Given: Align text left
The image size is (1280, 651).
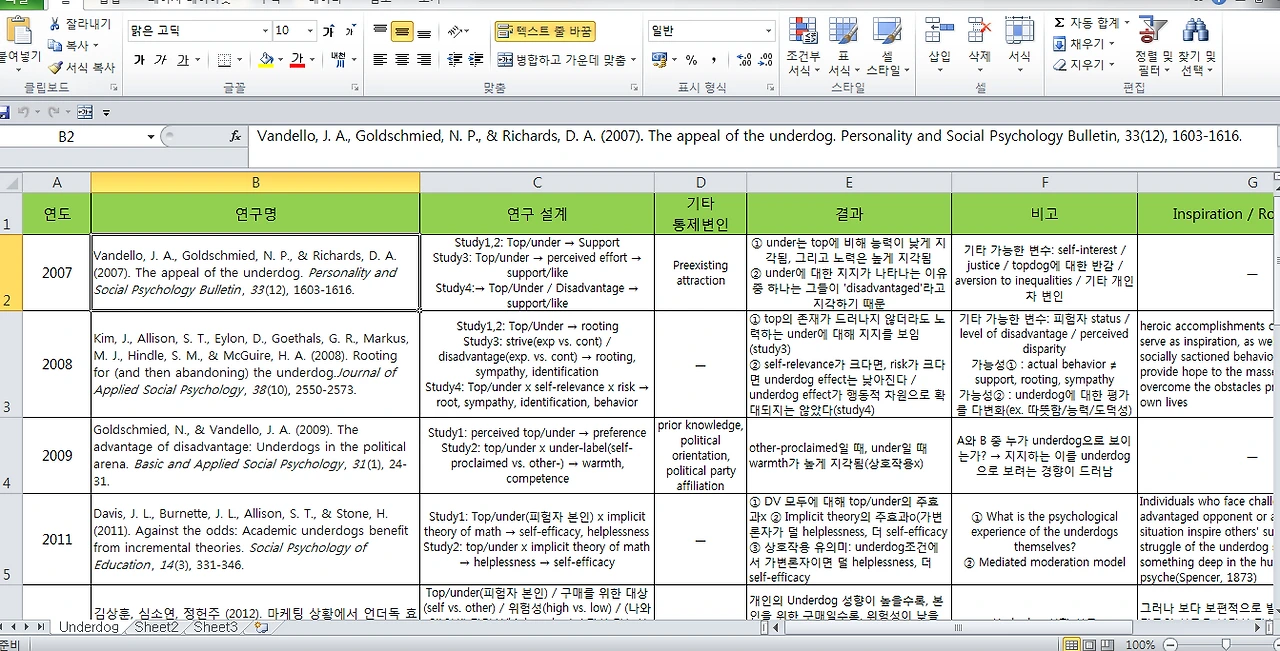Looking at the screenshot, I should [x=380, y=60].
